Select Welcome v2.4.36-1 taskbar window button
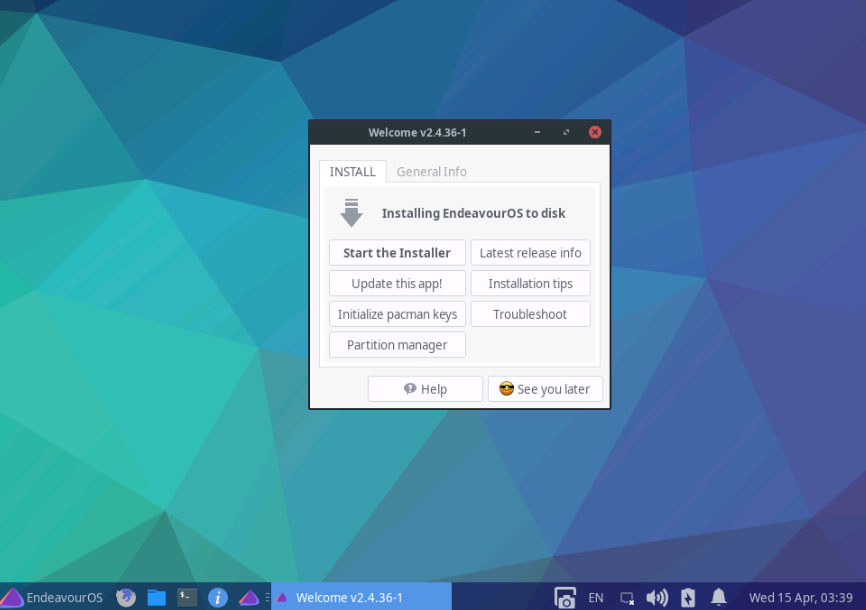Viewport: 866px width, 610px height. click(x=361, y=597)
